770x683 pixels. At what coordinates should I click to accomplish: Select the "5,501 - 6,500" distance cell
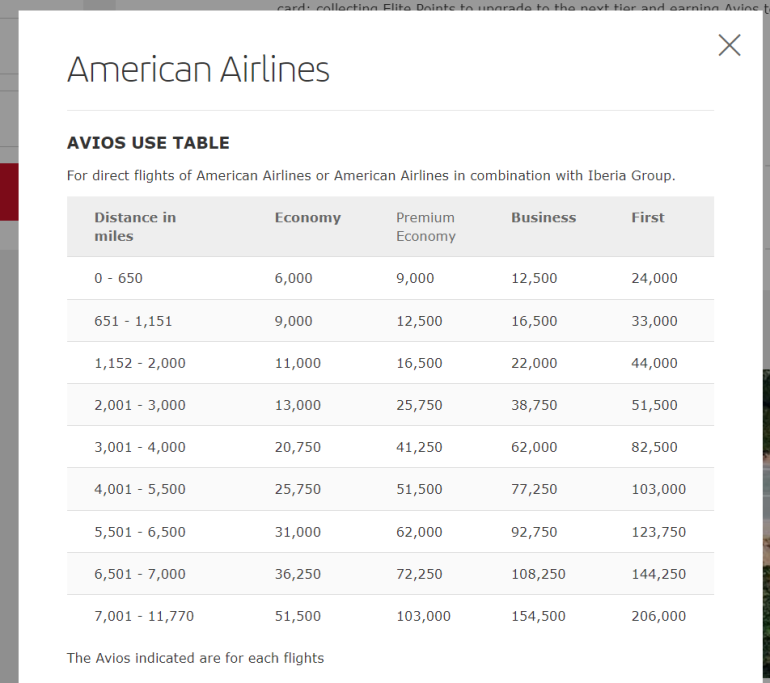pos(140,532)
